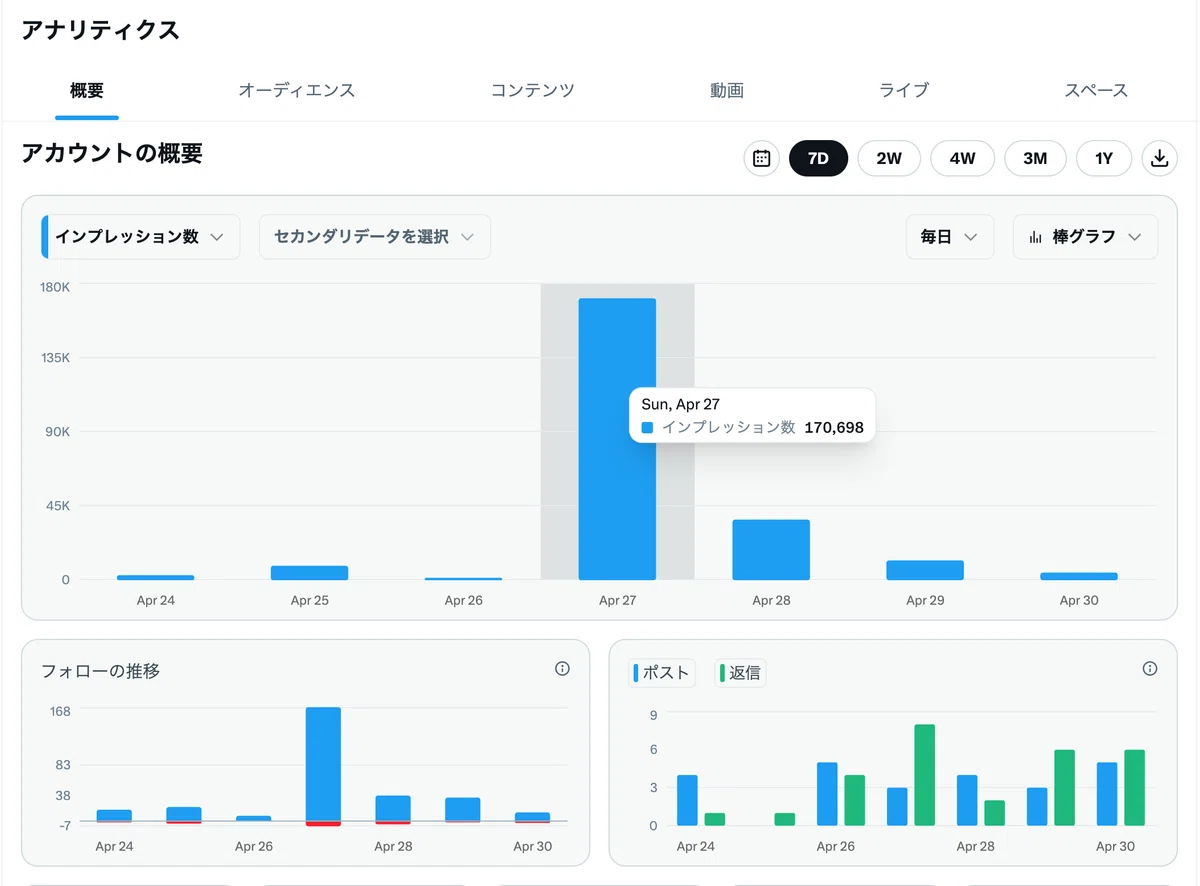Open info icon in フォローの推移 card
The width and height of the screenshot is (1200, 886).
coord(562,669)
